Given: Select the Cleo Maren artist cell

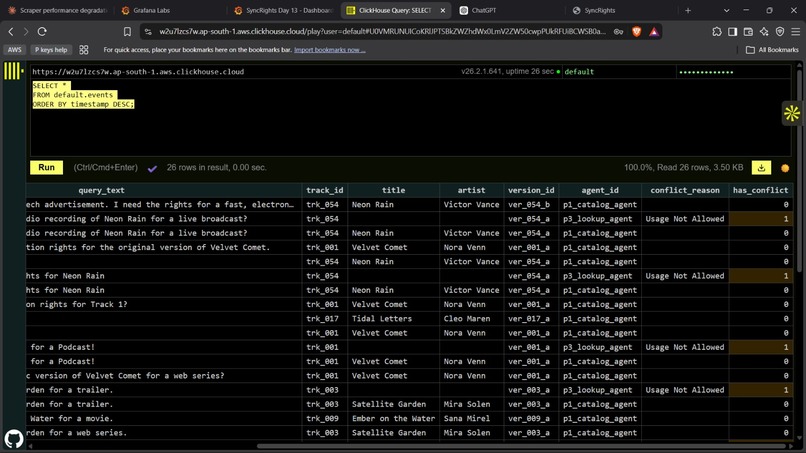Looking at the screenshot, I should click(x=471, y=319).
